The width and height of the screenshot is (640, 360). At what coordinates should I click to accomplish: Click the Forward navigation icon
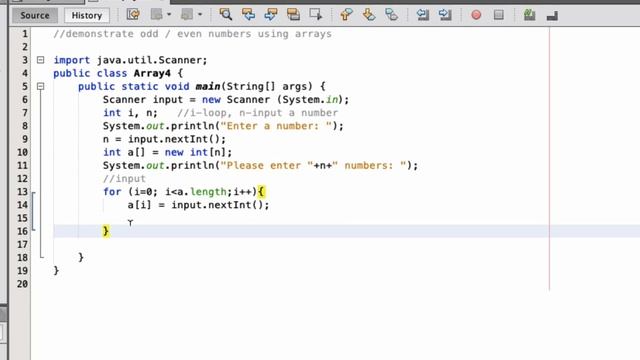click(187, 15)
